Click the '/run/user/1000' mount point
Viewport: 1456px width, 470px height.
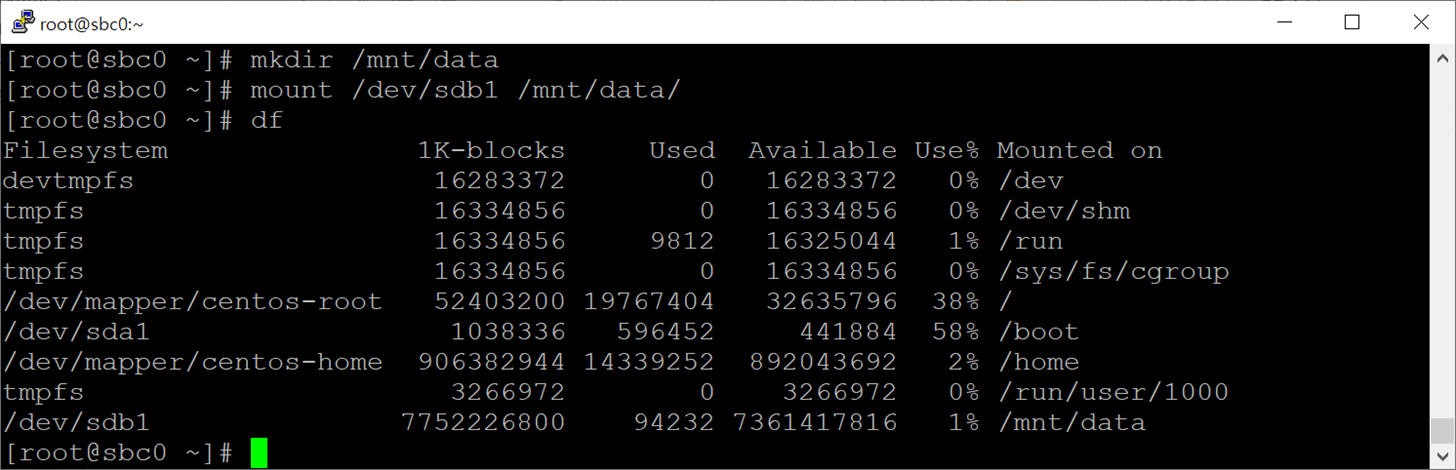[1112, 392]
